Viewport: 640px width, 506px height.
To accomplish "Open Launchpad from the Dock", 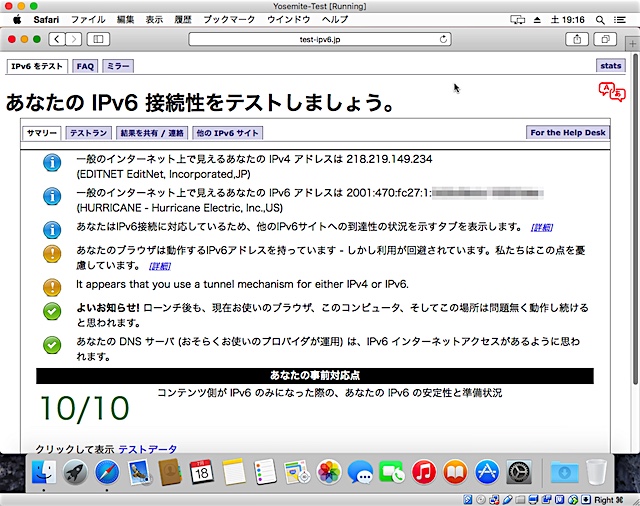I will (76, 472).
